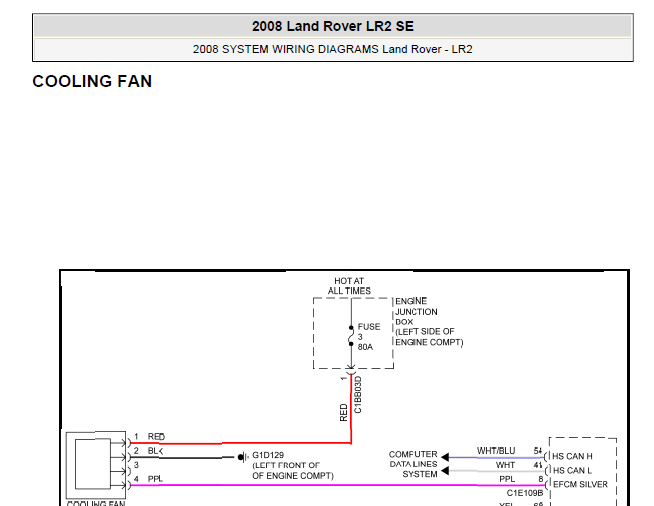The width and height of the screenshot is (654, 506).
Task: Click the cooling fan component symbol
Action: pos(96,464)
